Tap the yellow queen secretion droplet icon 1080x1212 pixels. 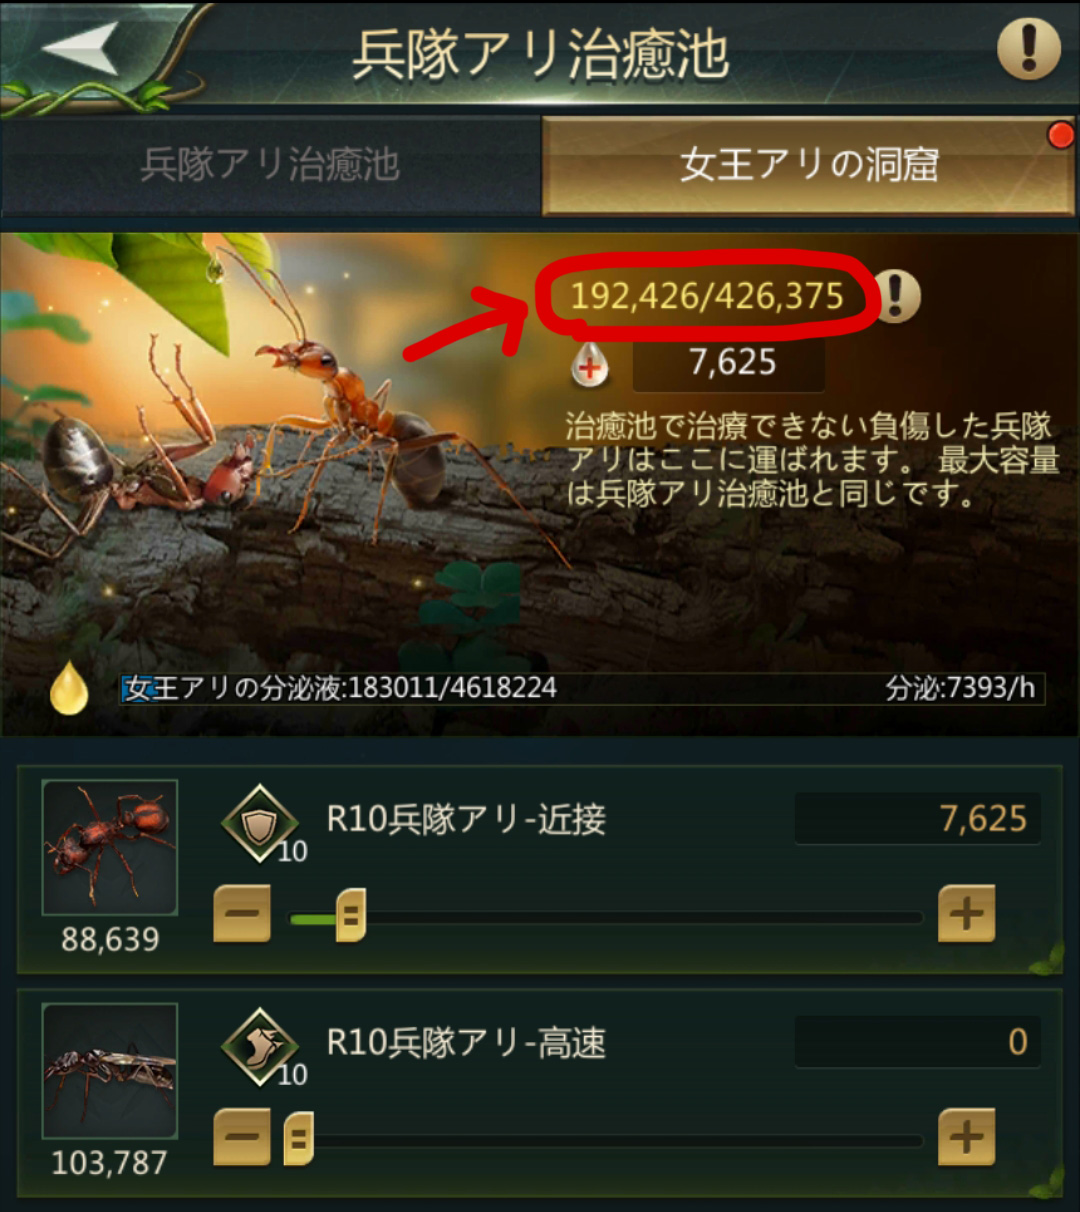coord(69,687)
